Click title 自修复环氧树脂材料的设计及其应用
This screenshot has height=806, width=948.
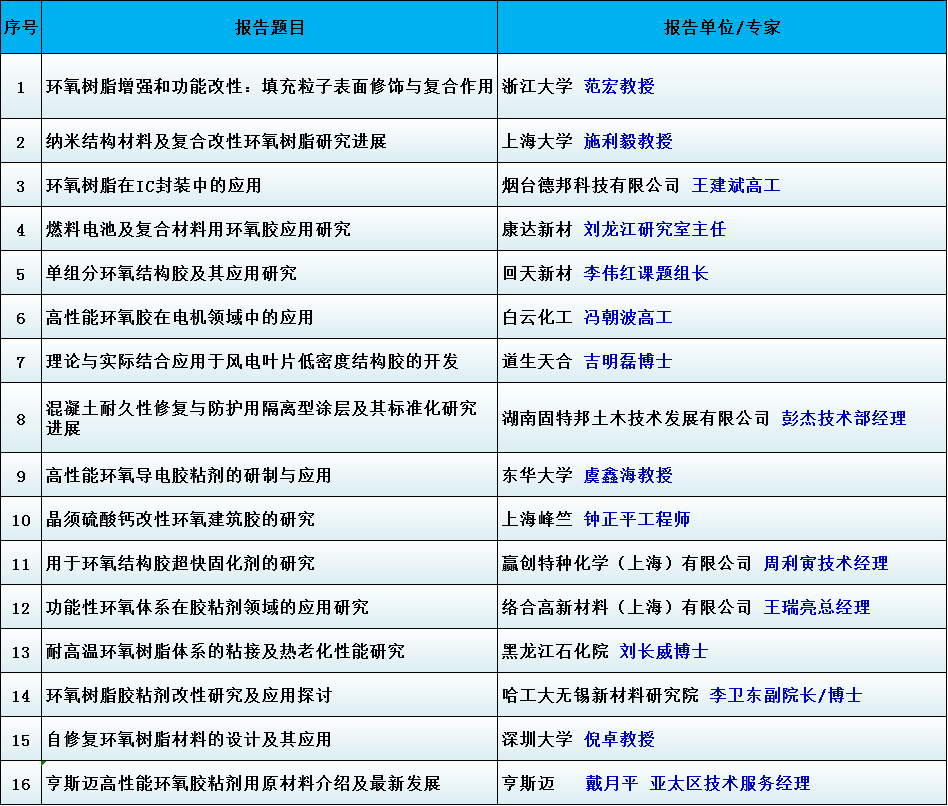[x=189, y=740]
